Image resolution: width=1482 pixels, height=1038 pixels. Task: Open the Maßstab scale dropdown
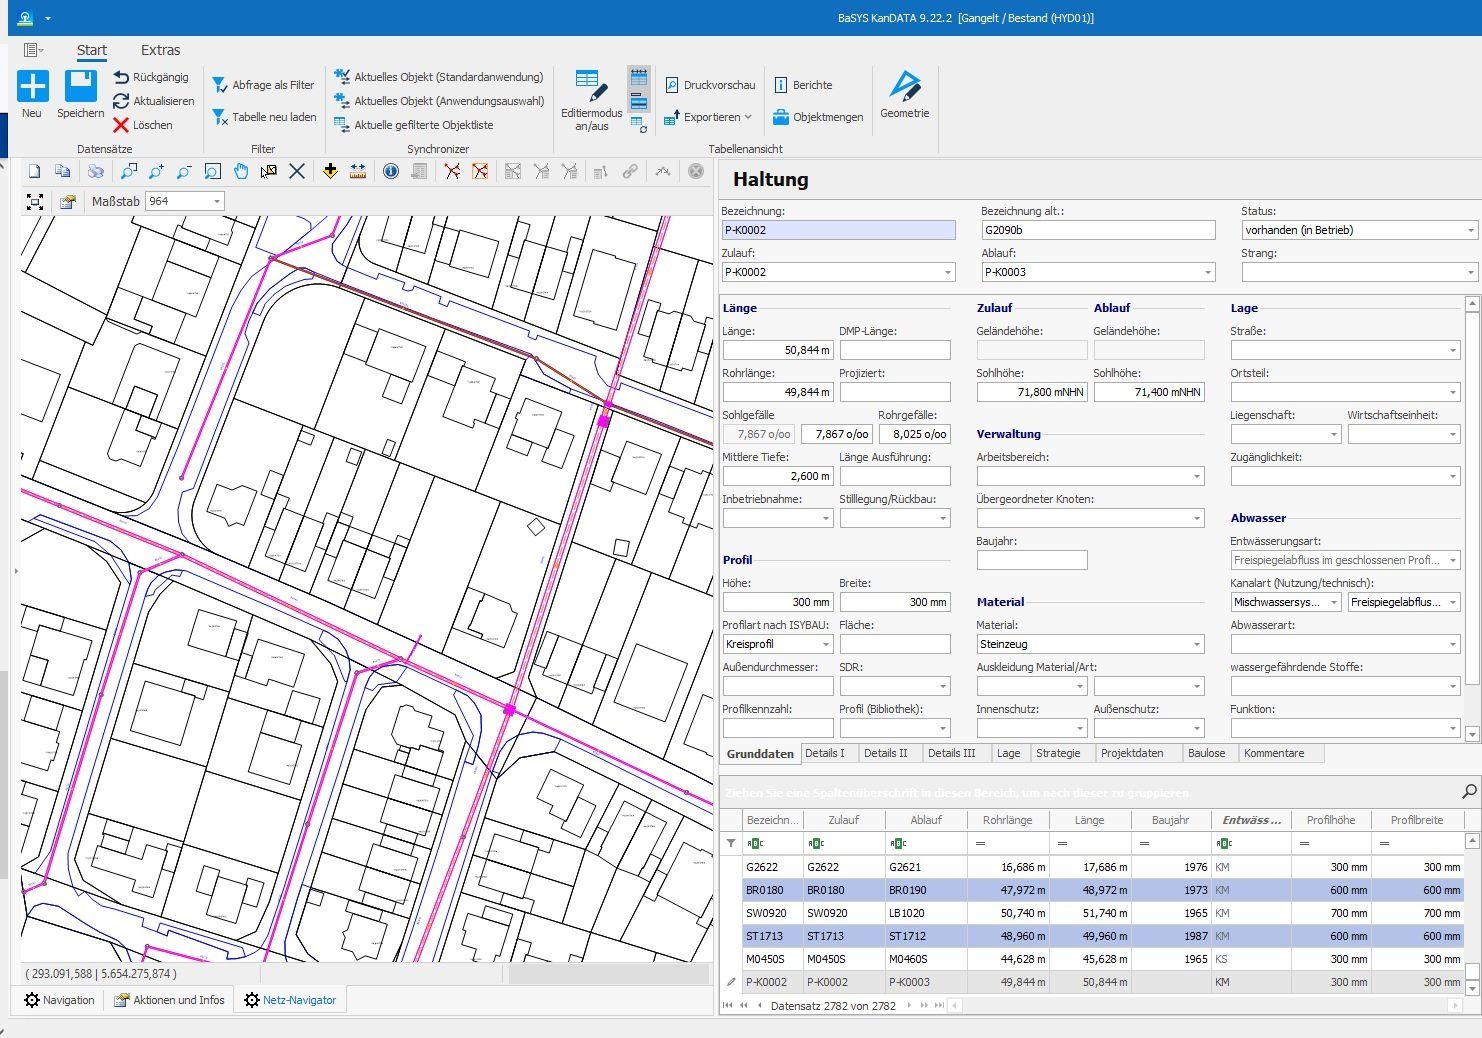tap(216, 202)
